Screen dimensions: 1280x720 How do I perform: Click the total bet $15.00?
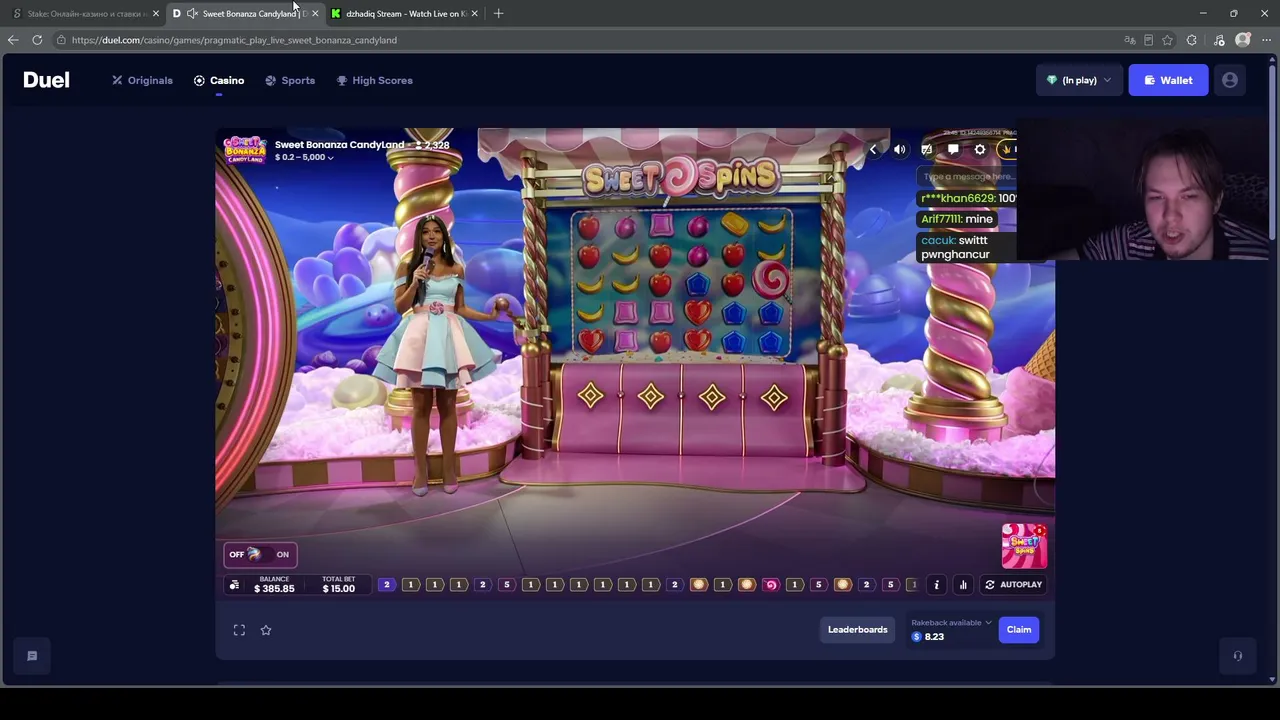click(338, 589)
